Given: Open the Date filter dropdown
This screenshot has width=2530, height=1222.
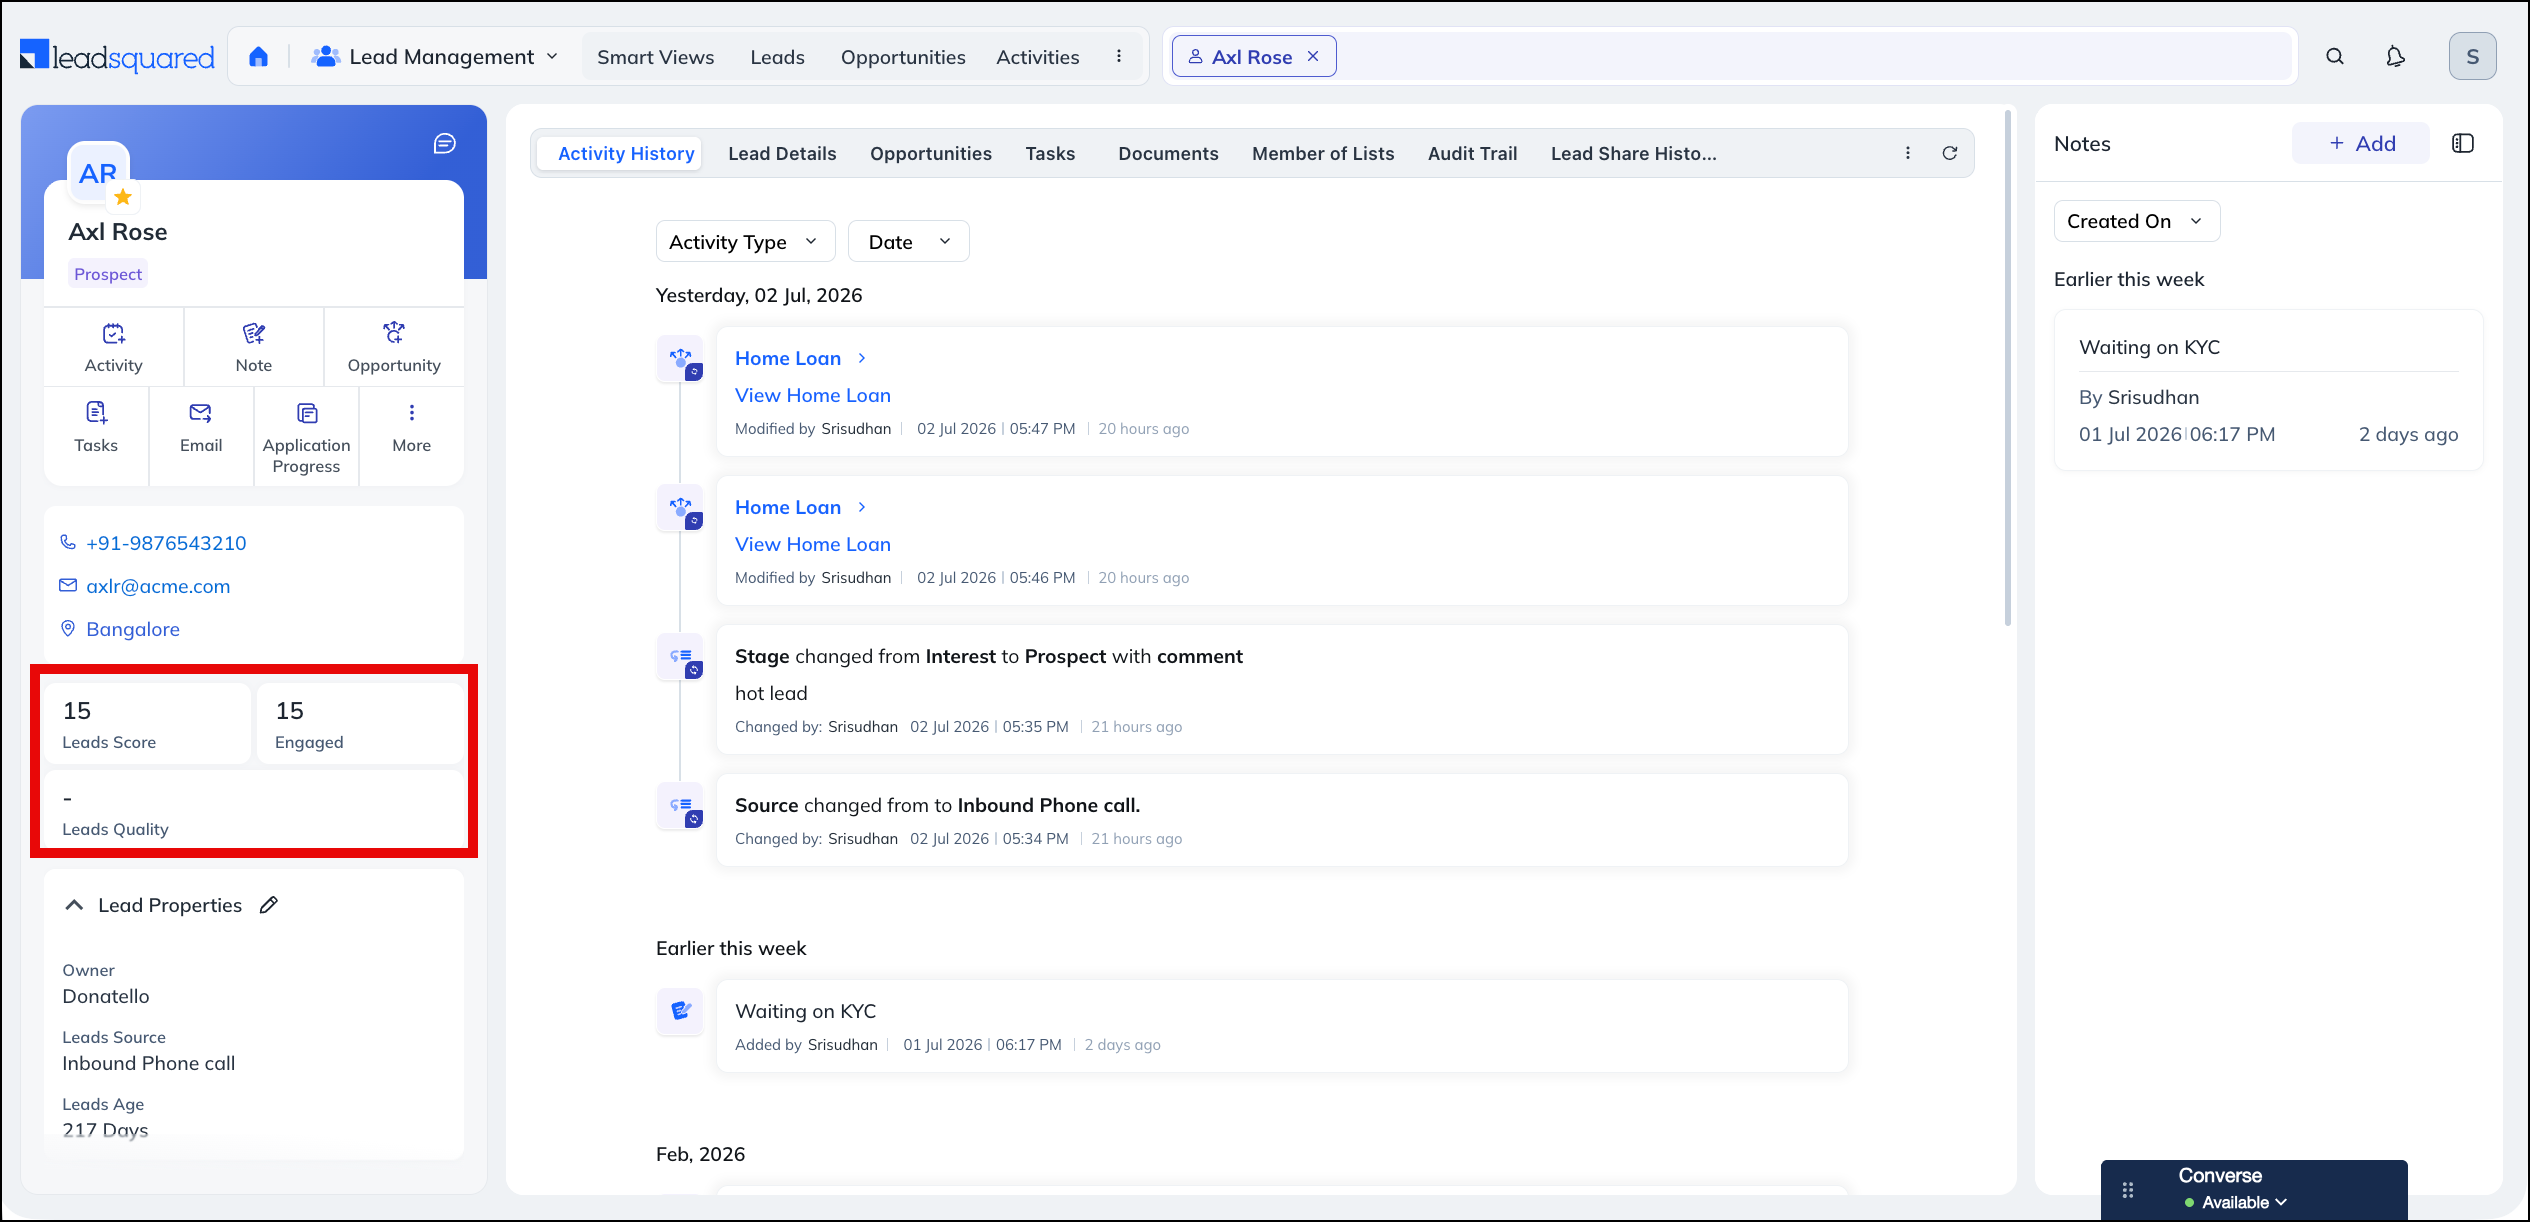Looking at the screenshot, I should [x=908, y=242].
